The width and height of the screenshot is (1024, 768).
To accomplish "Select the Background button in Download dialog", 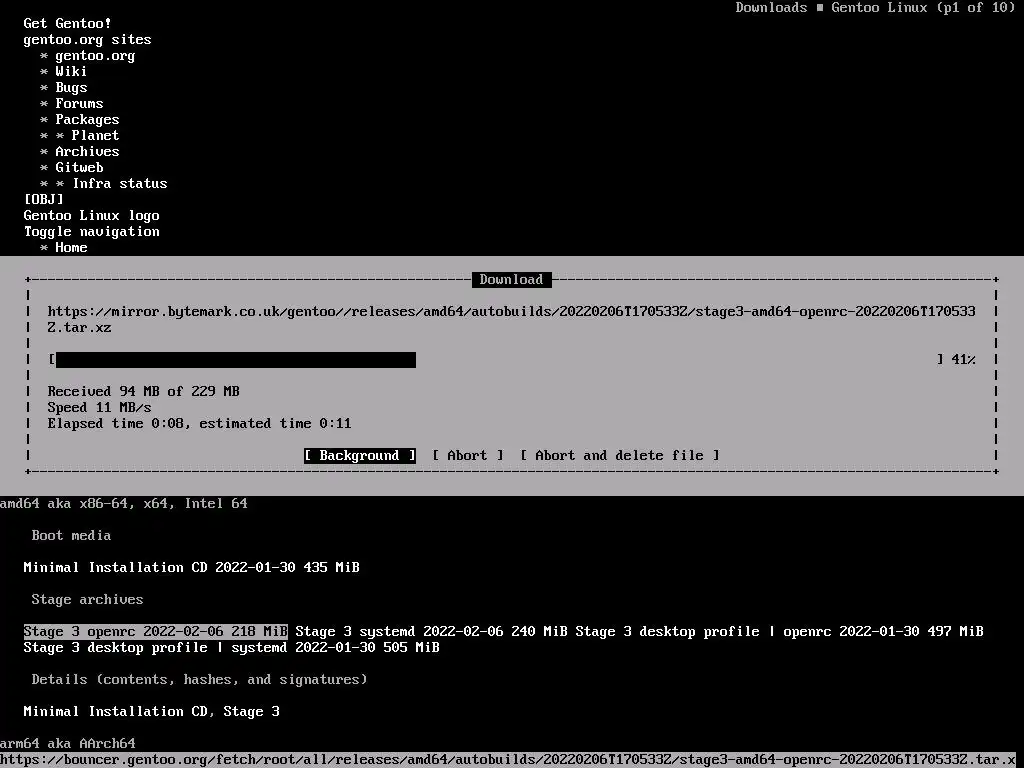I will coord(359,455).
